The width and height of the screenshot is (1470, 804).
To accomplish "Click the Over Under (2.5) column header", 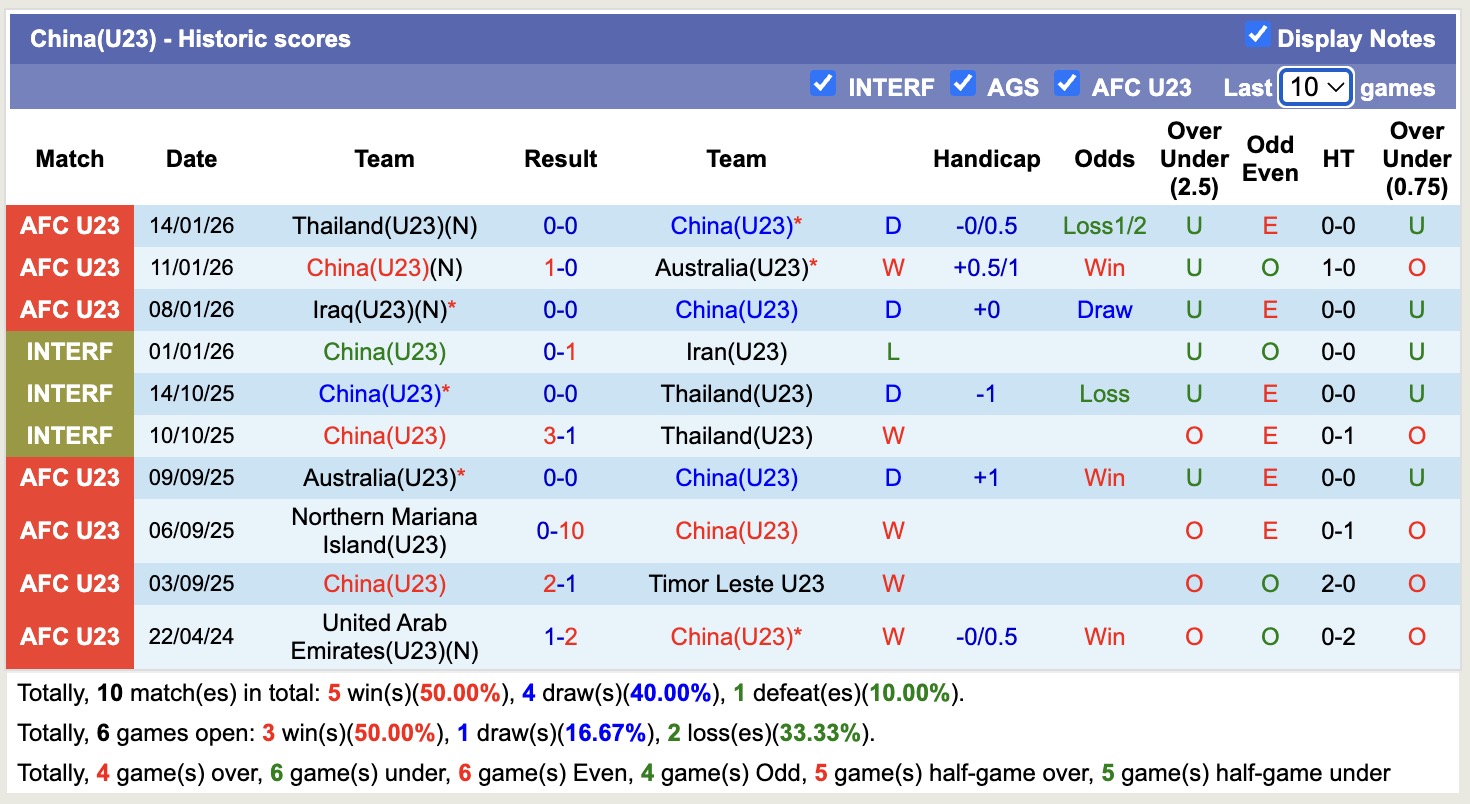I will [1194, 159].
